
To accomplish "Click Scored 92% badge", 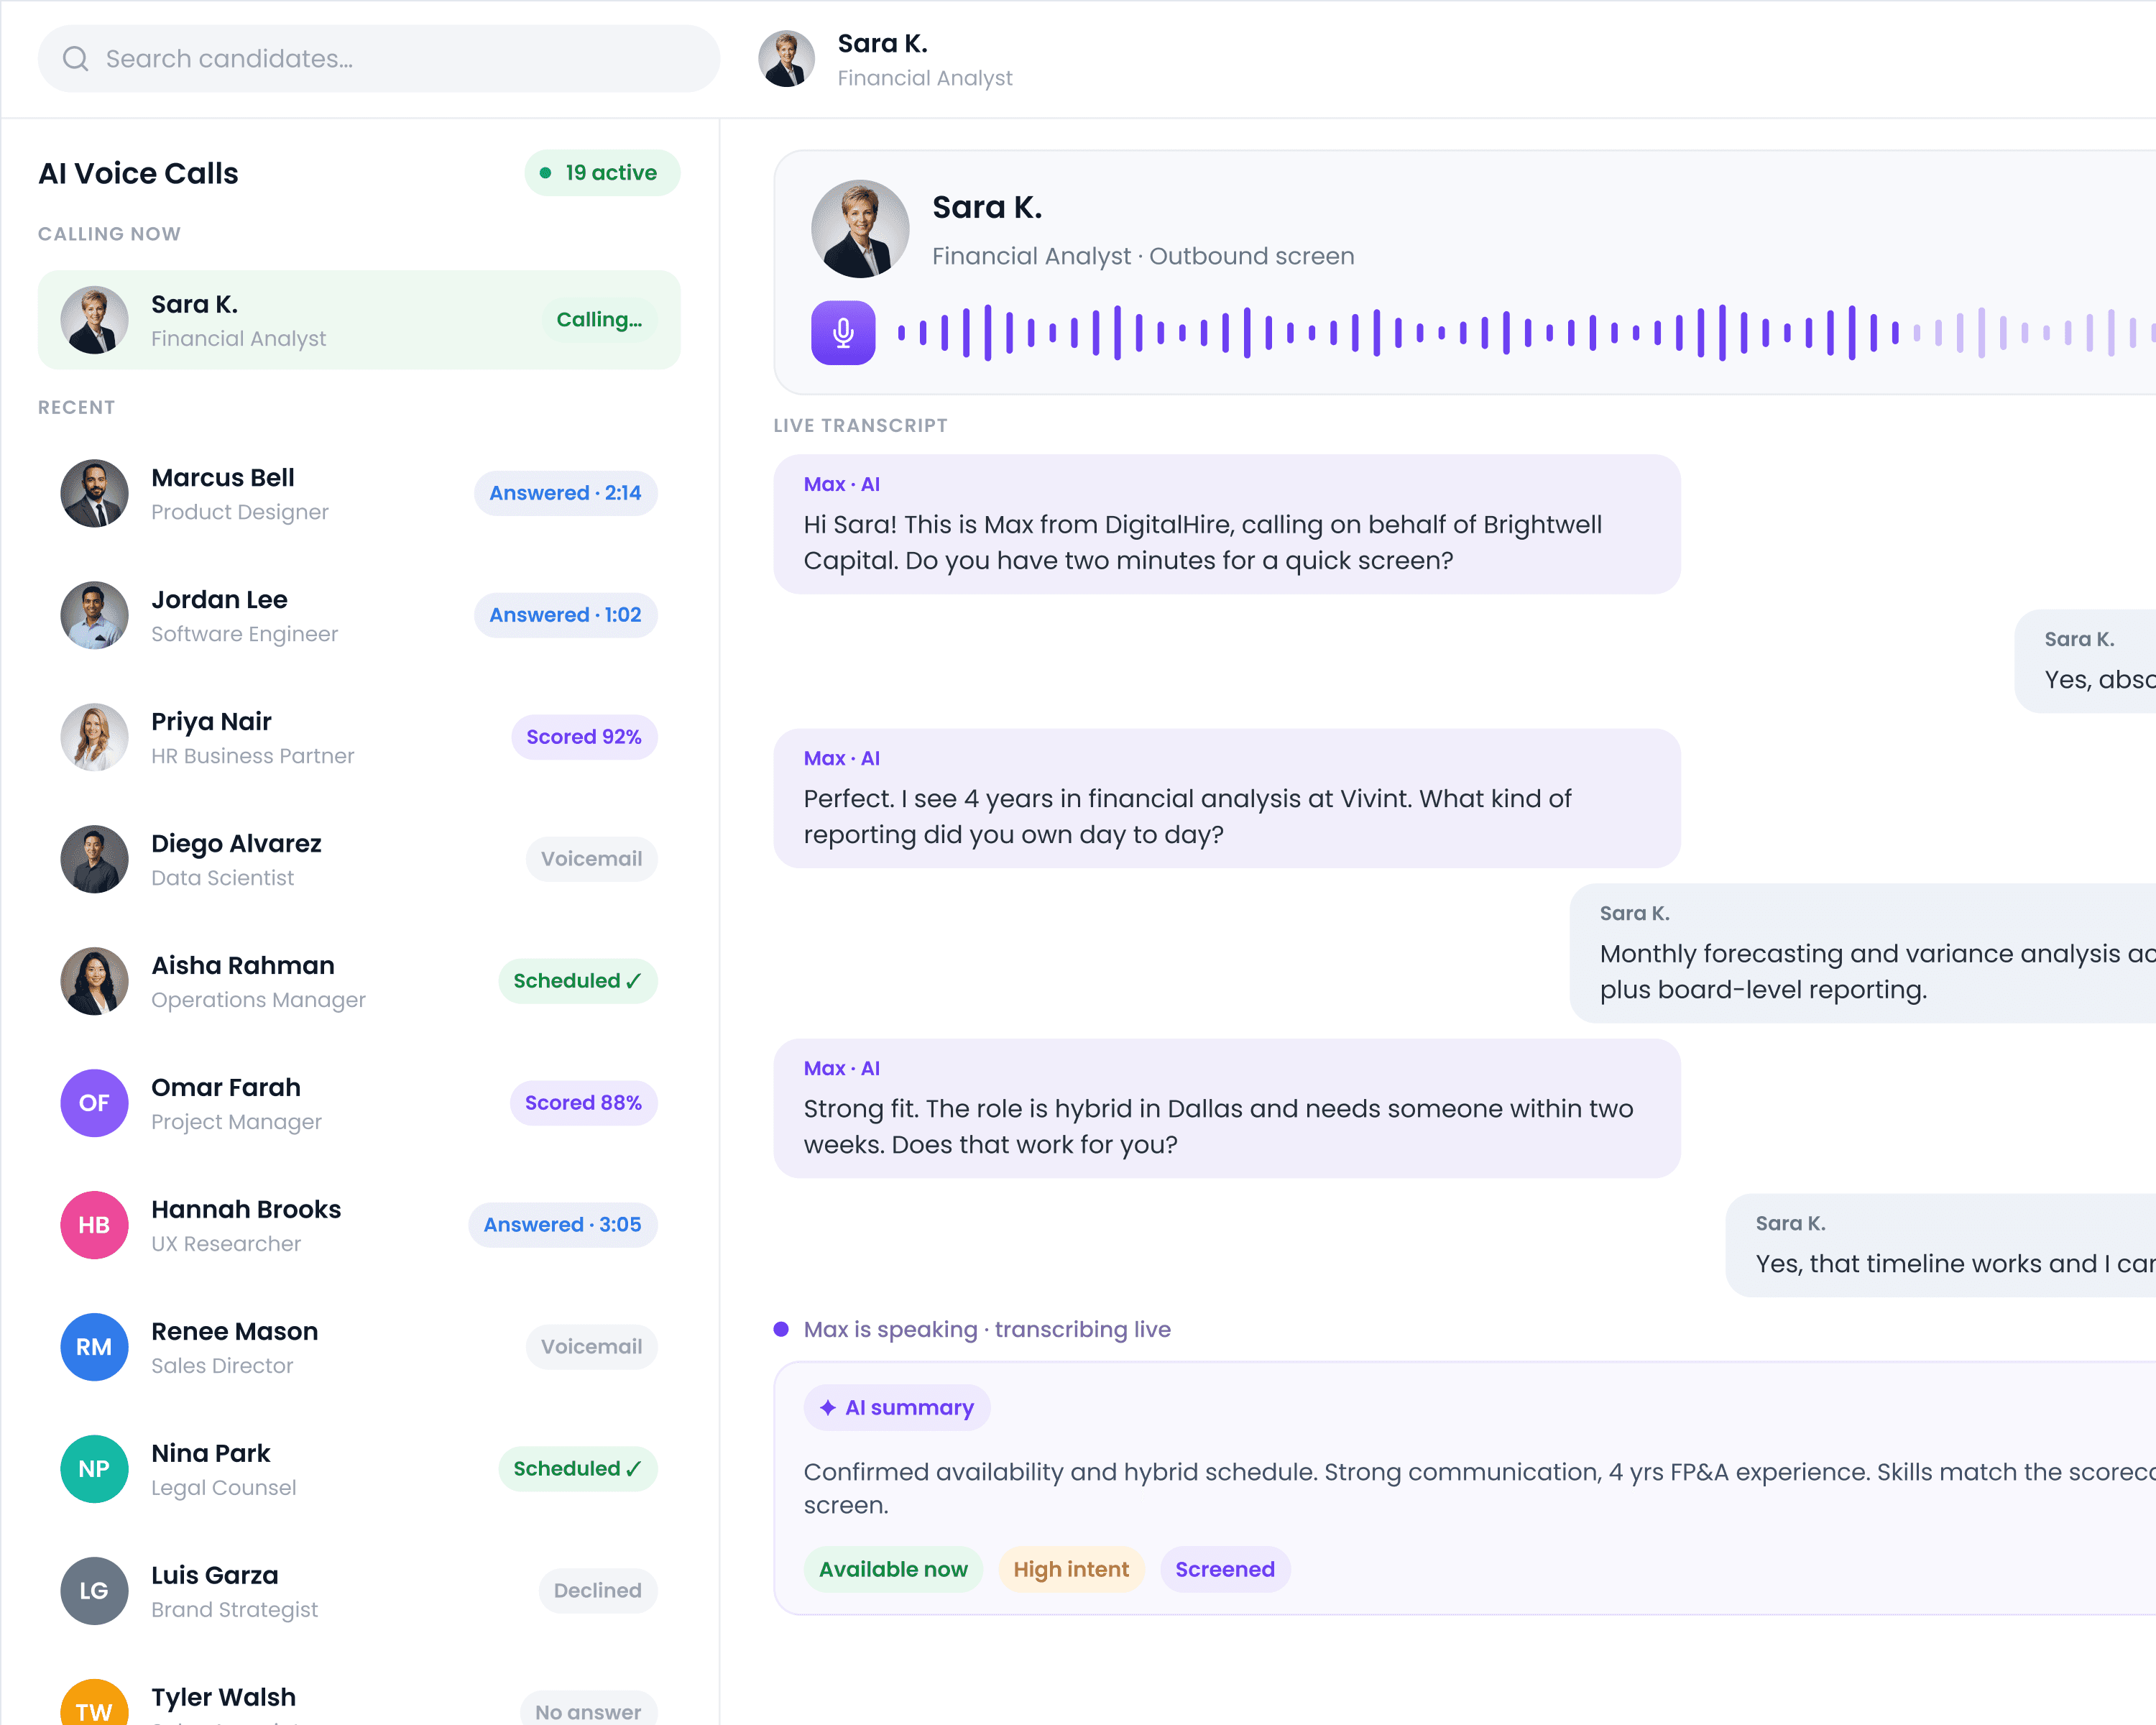I will click(584, 738).
